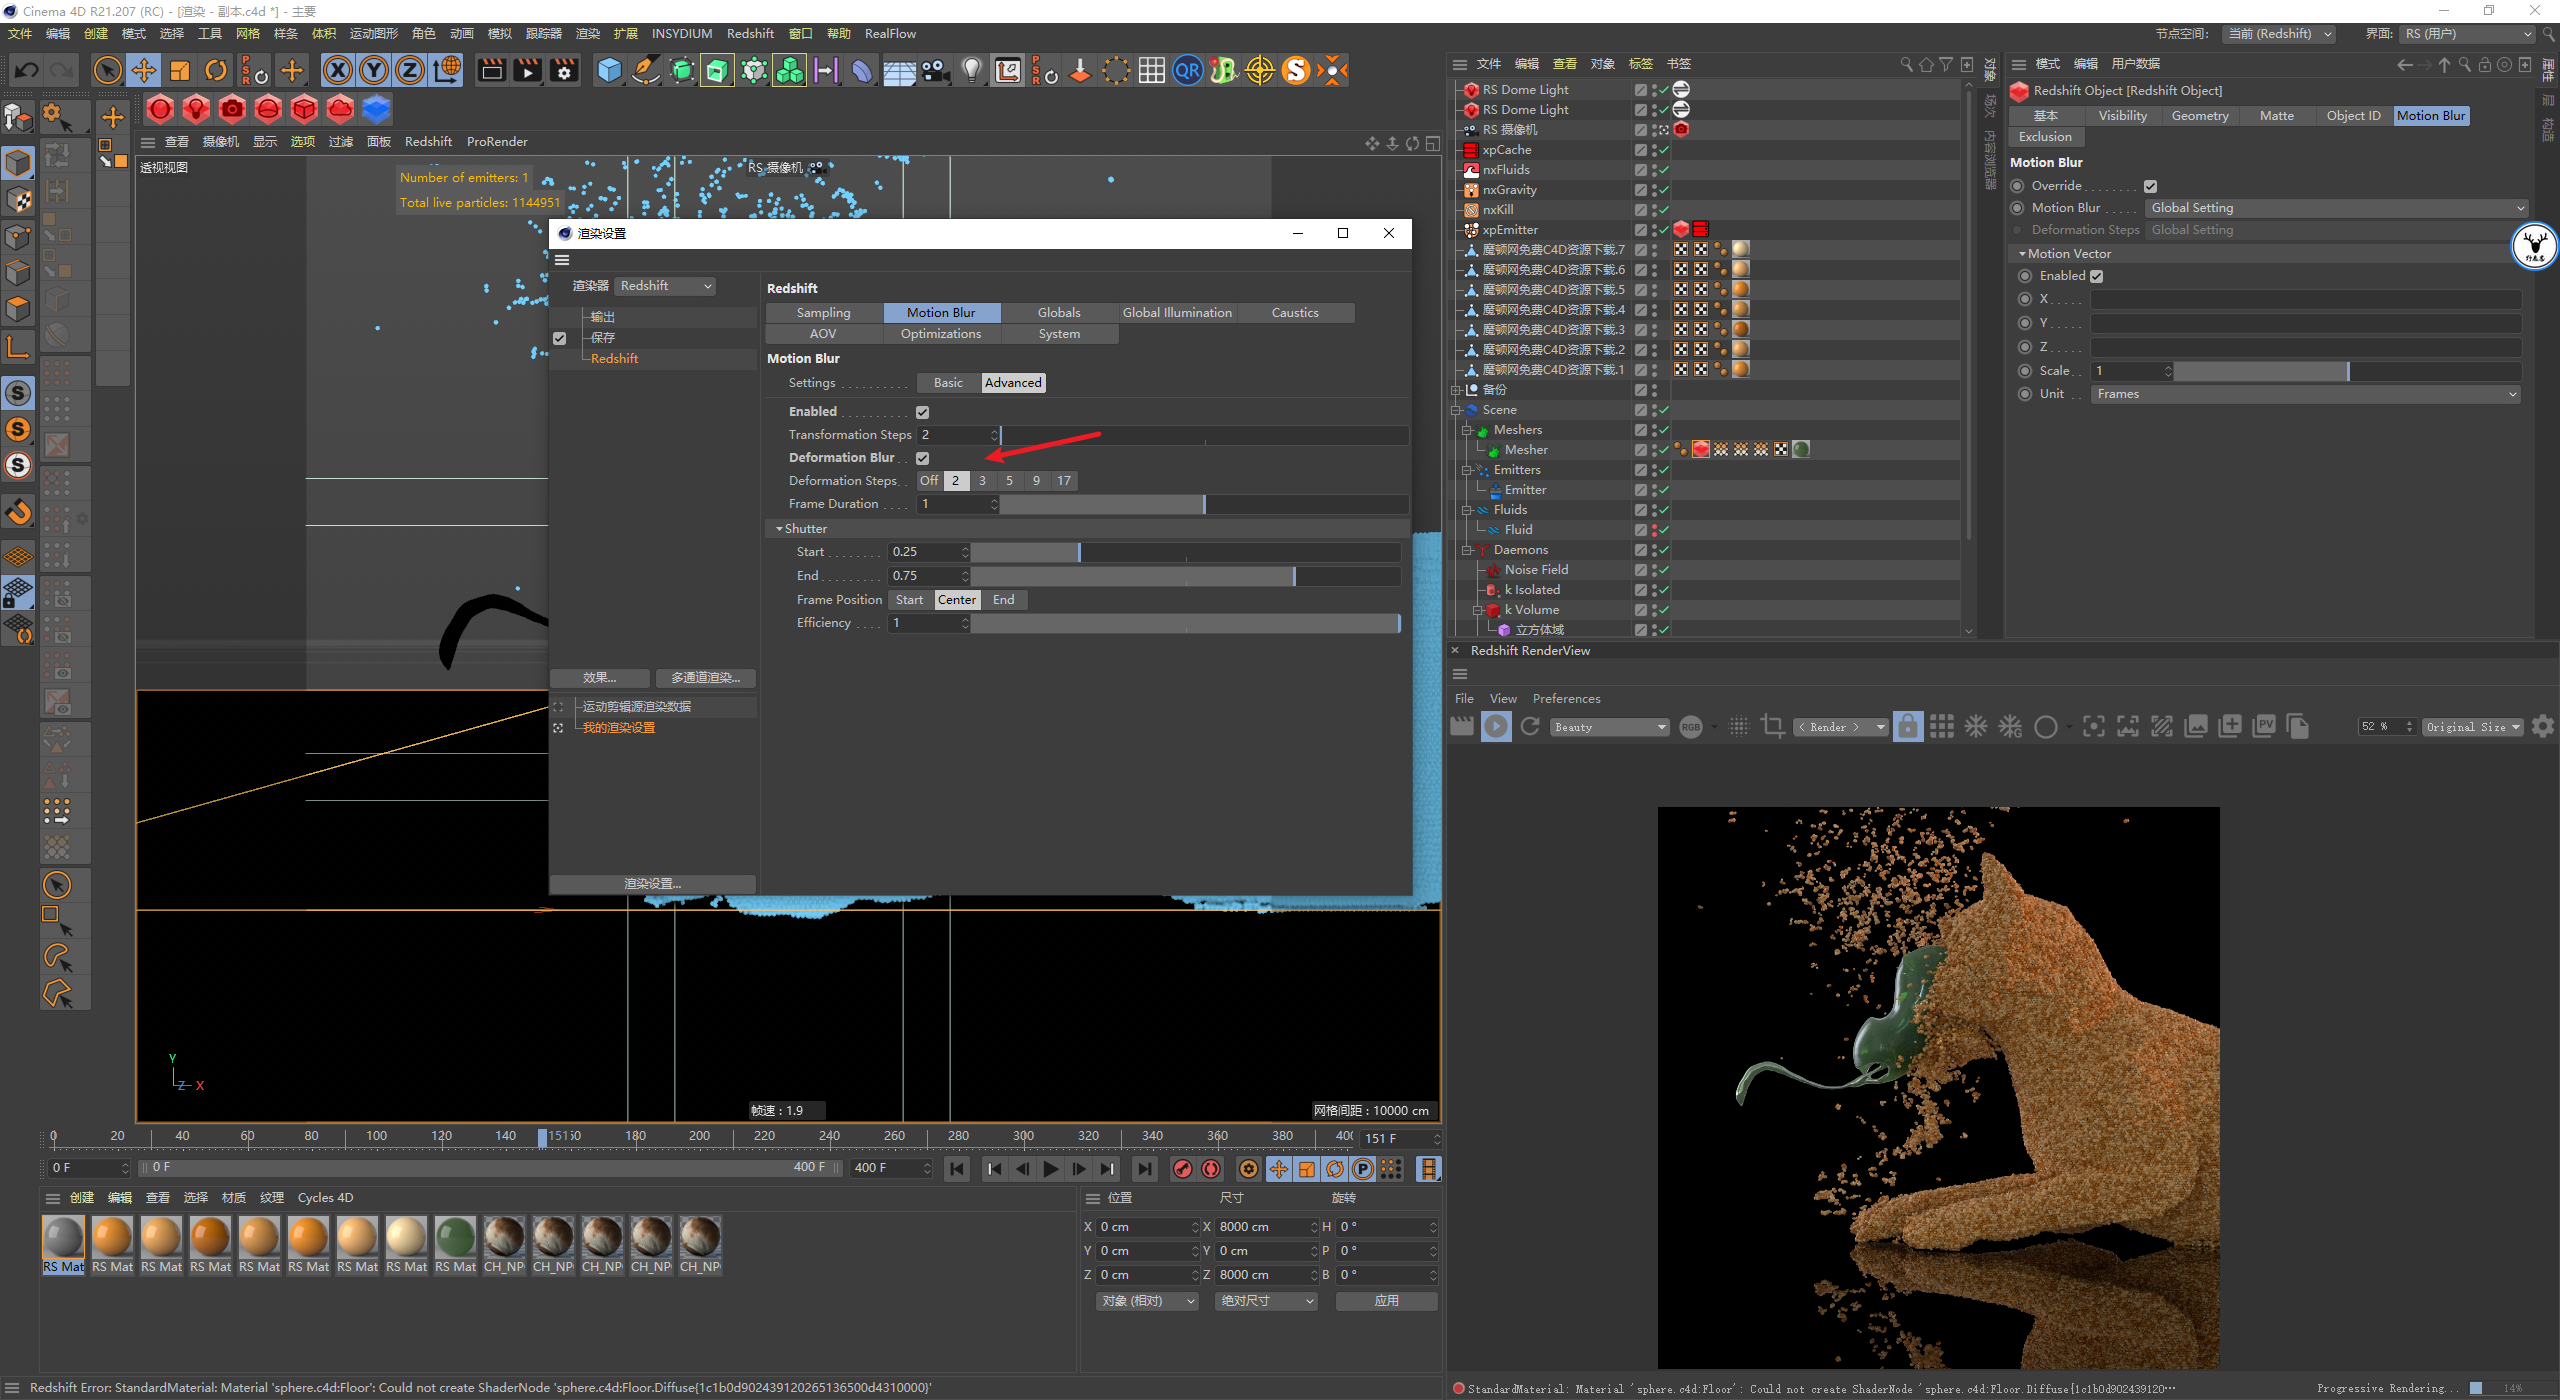Select the Move tool in top toolbar

(x=144, y=70)
